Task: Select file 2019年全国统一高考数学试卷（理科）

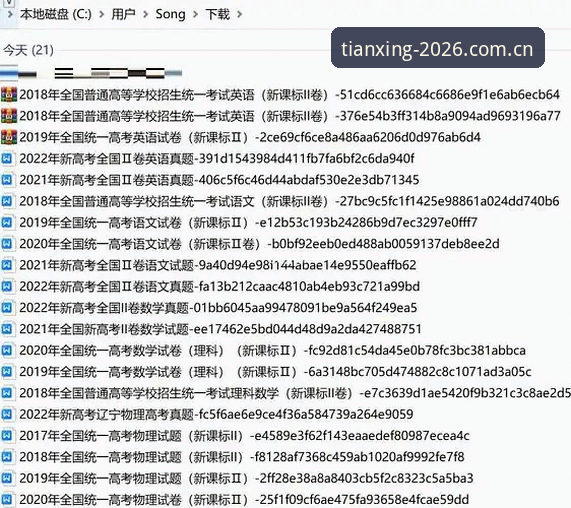Action: 275,372
